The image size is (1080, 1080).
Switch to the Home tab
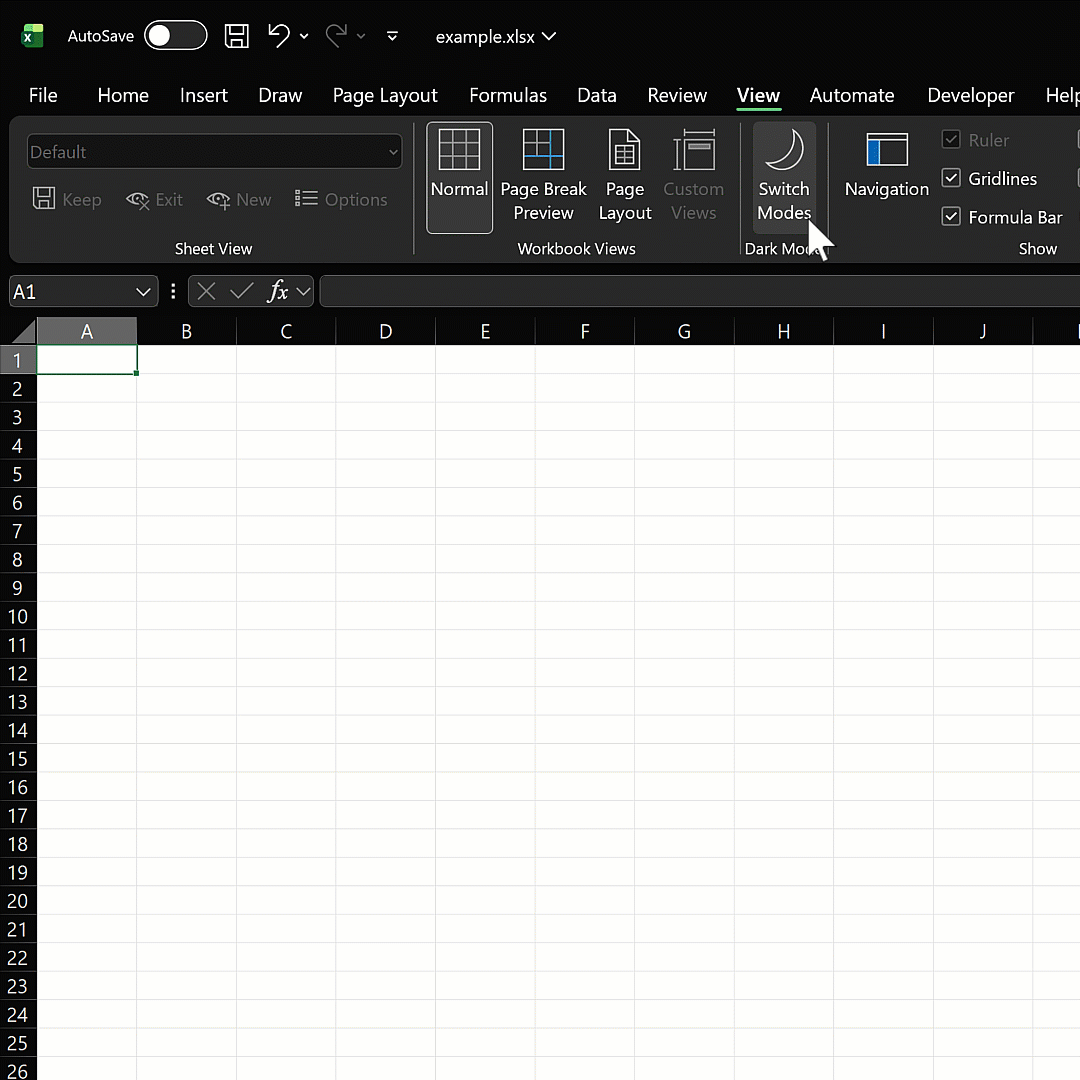[x=123, y=95]
